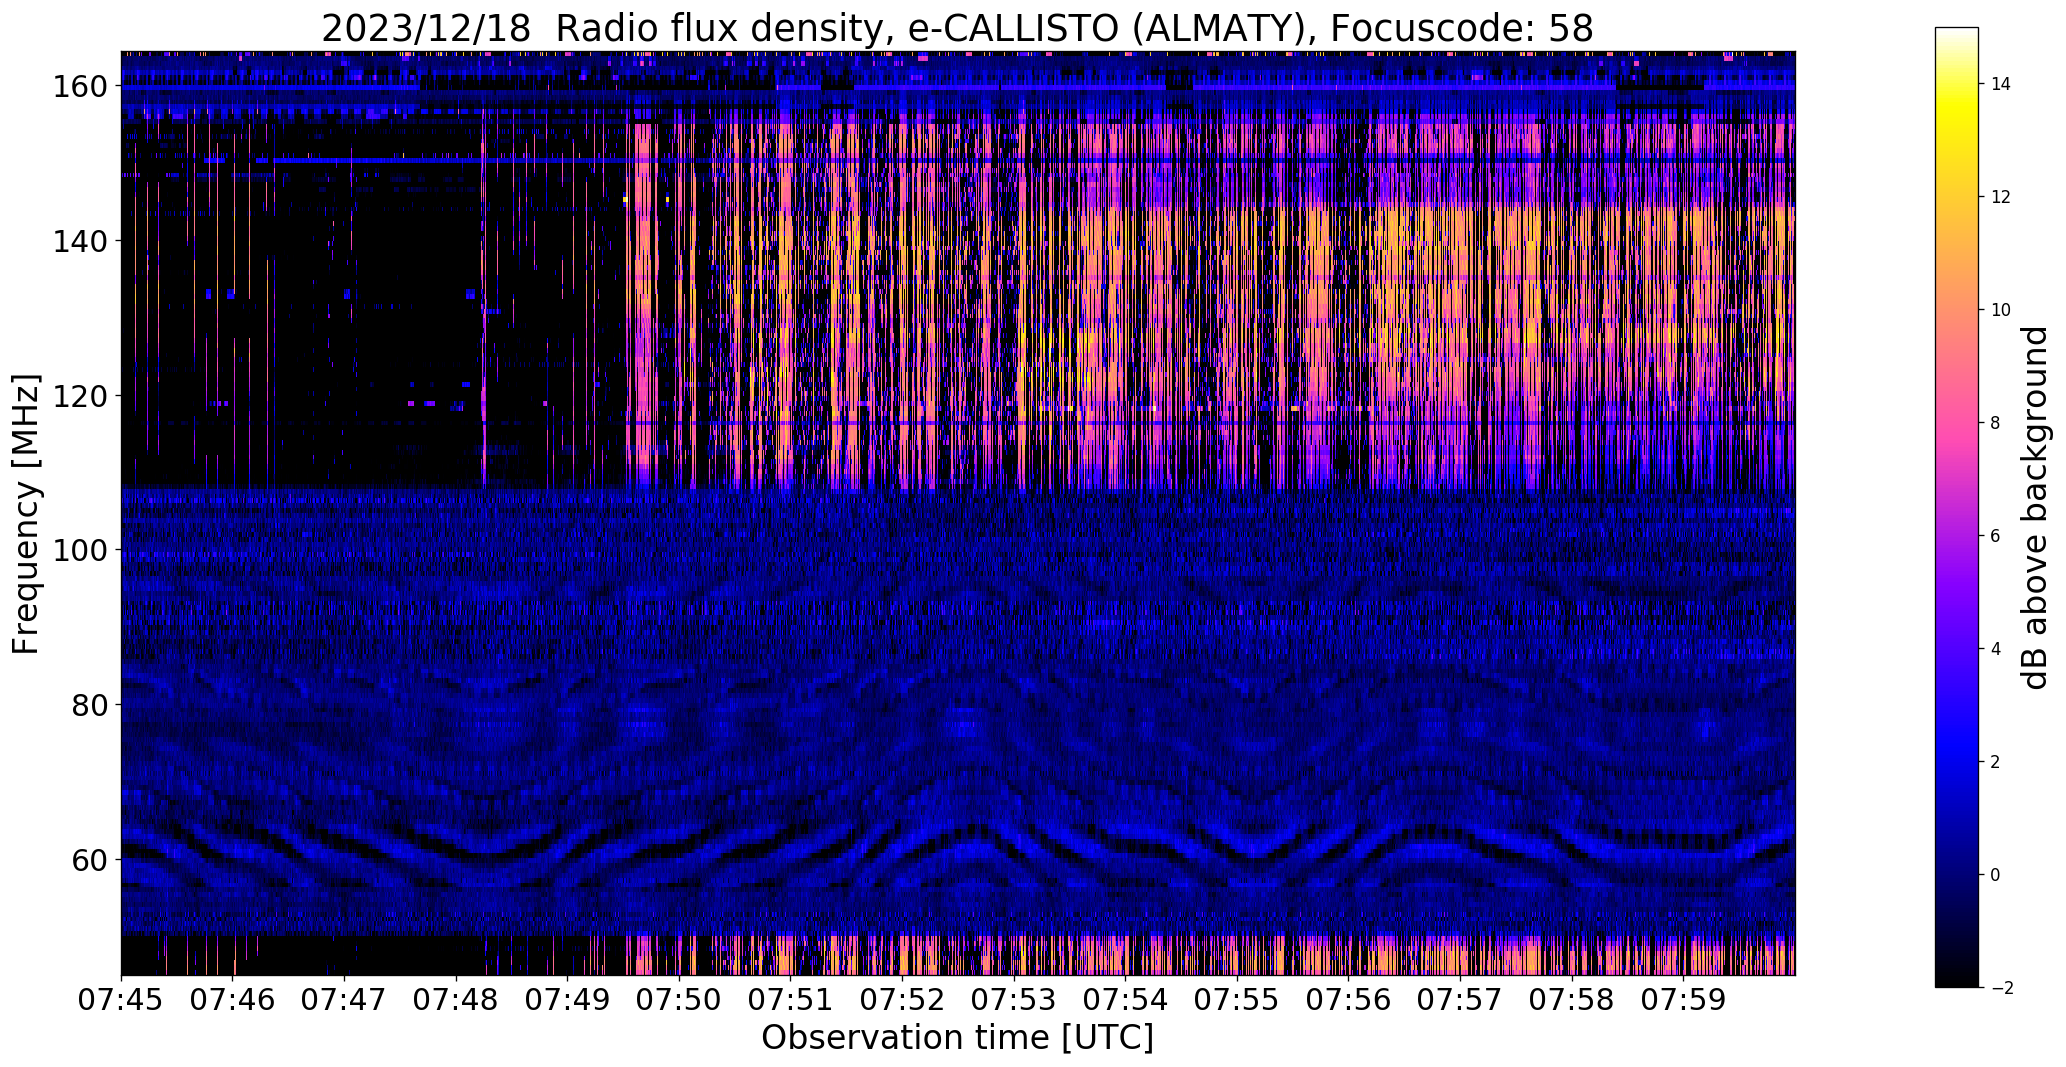Click the 'dB above background' colorbar label
Image resolution: width=2066 pixels, height=1067 pixels.
click(2035, 508)
